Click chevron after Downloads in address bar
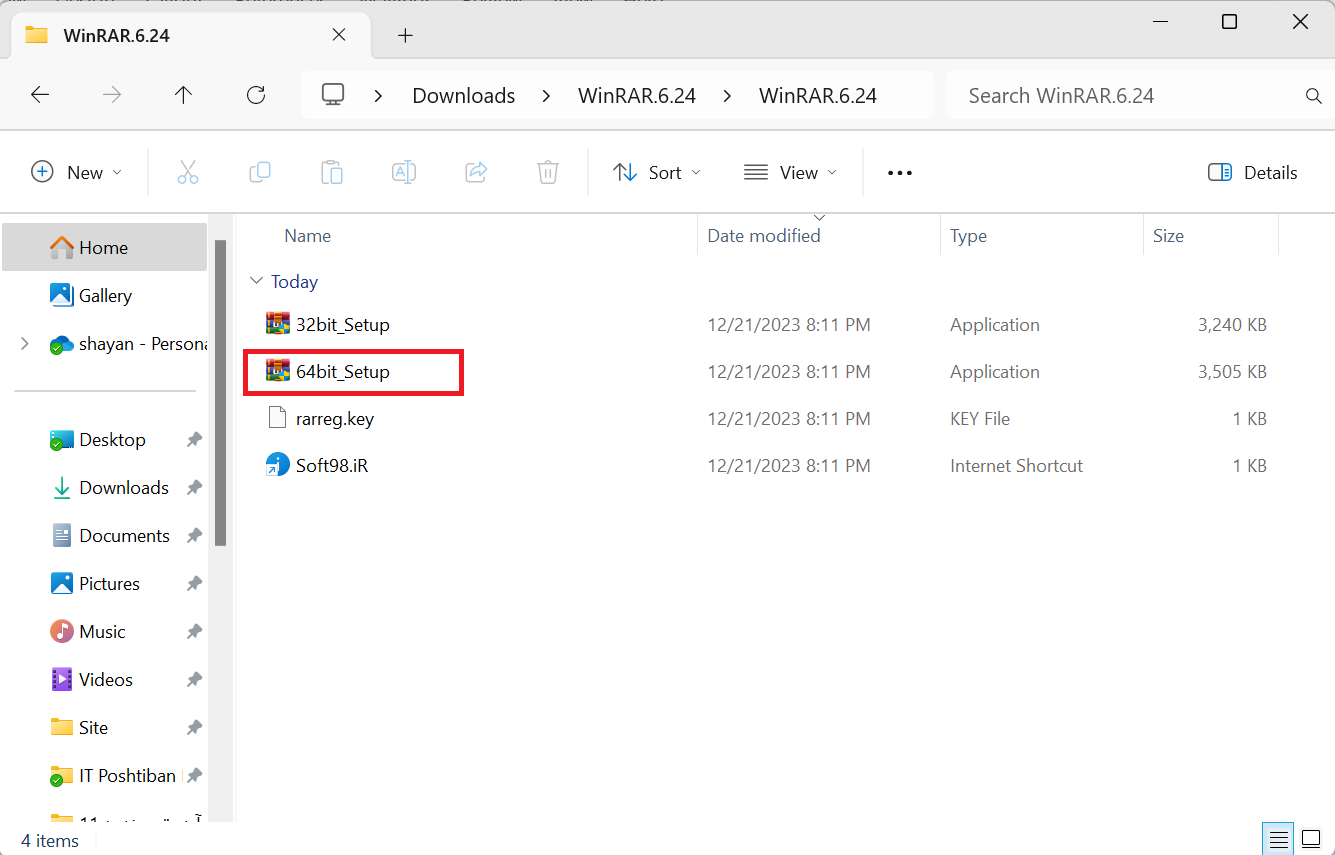The height and width of the screenshot is (855, 1335). tap(546, 96)
